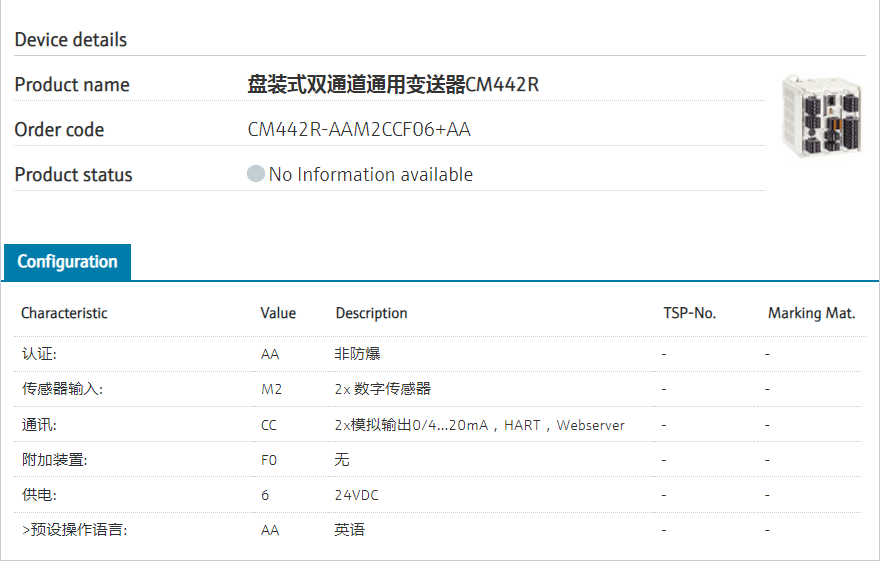Open the CM442R product thumbnail image
The image size is (881, 571).
pos(816,117)
